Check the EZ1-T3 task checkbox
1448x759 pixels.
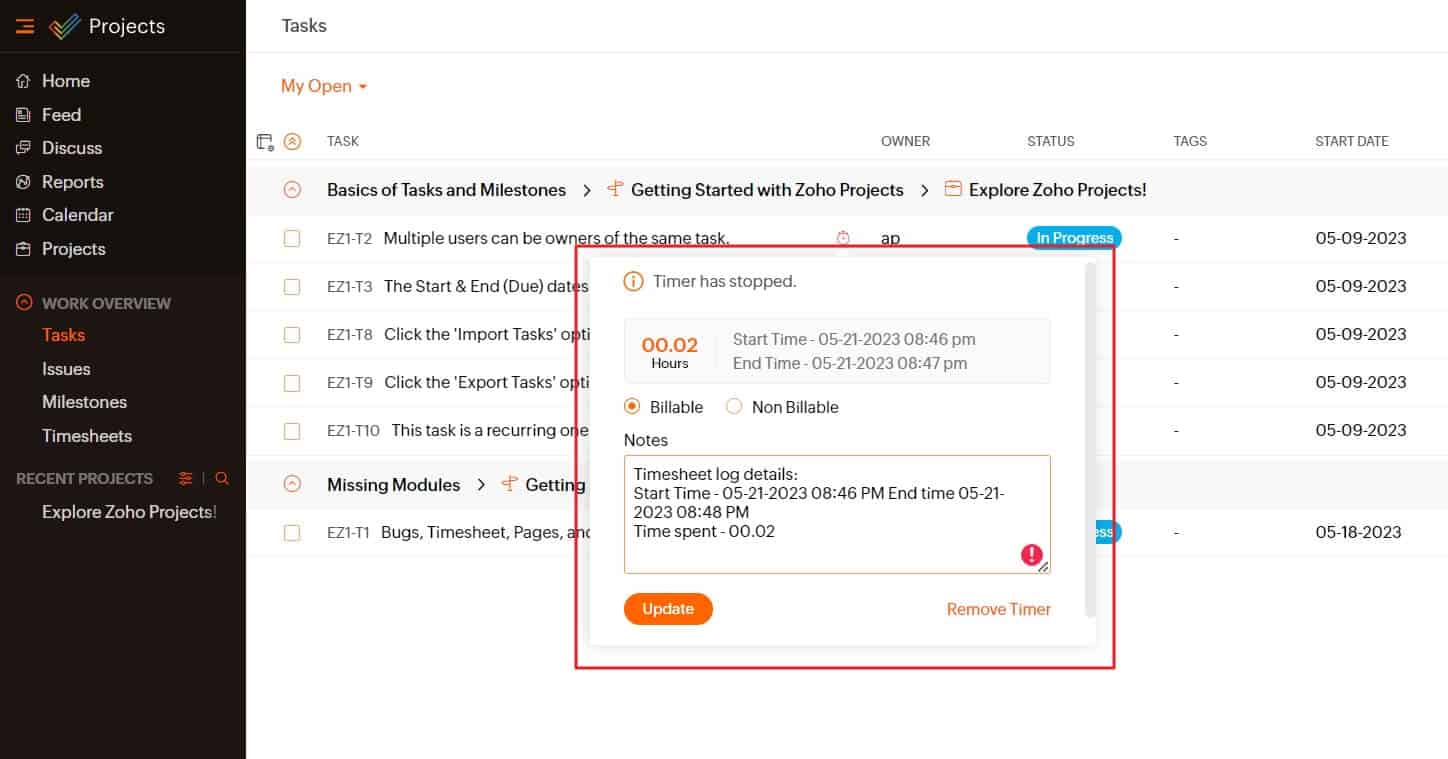click(x=292, y=286)
